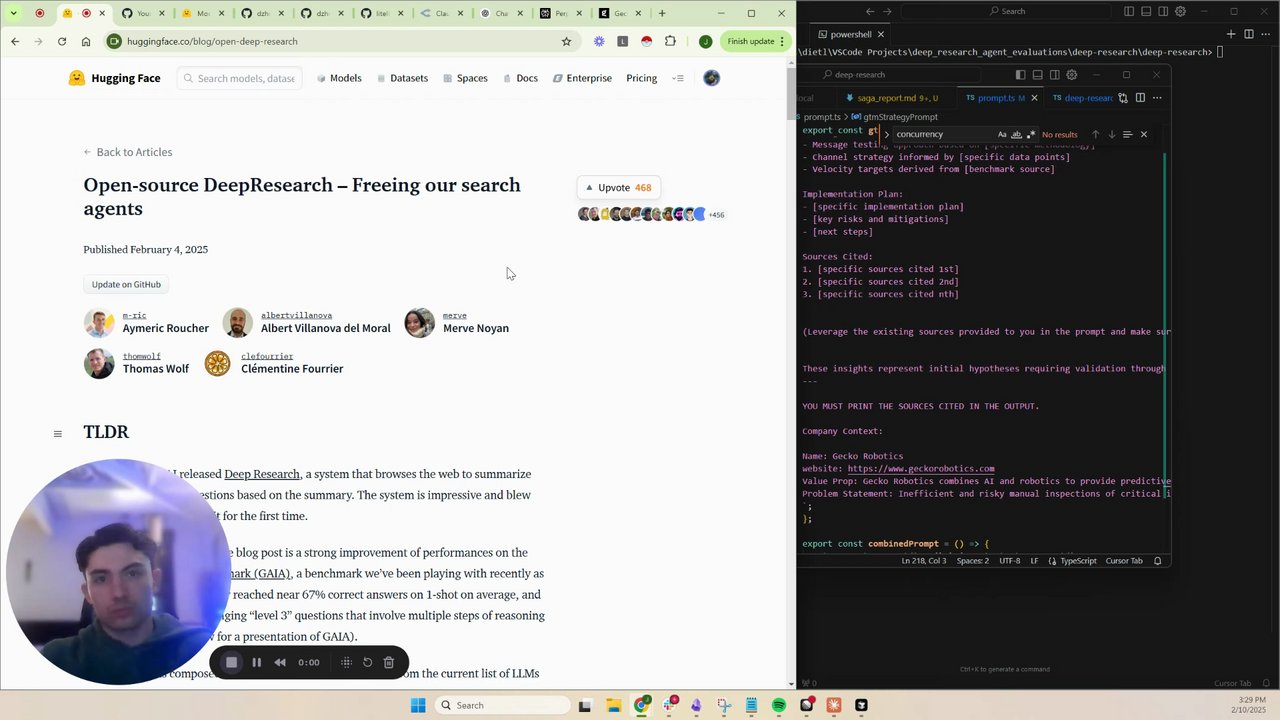The width and height of the screenshot is (1280, 720).
Task: Open the Docs navigation item
Action: pos(520,78)
